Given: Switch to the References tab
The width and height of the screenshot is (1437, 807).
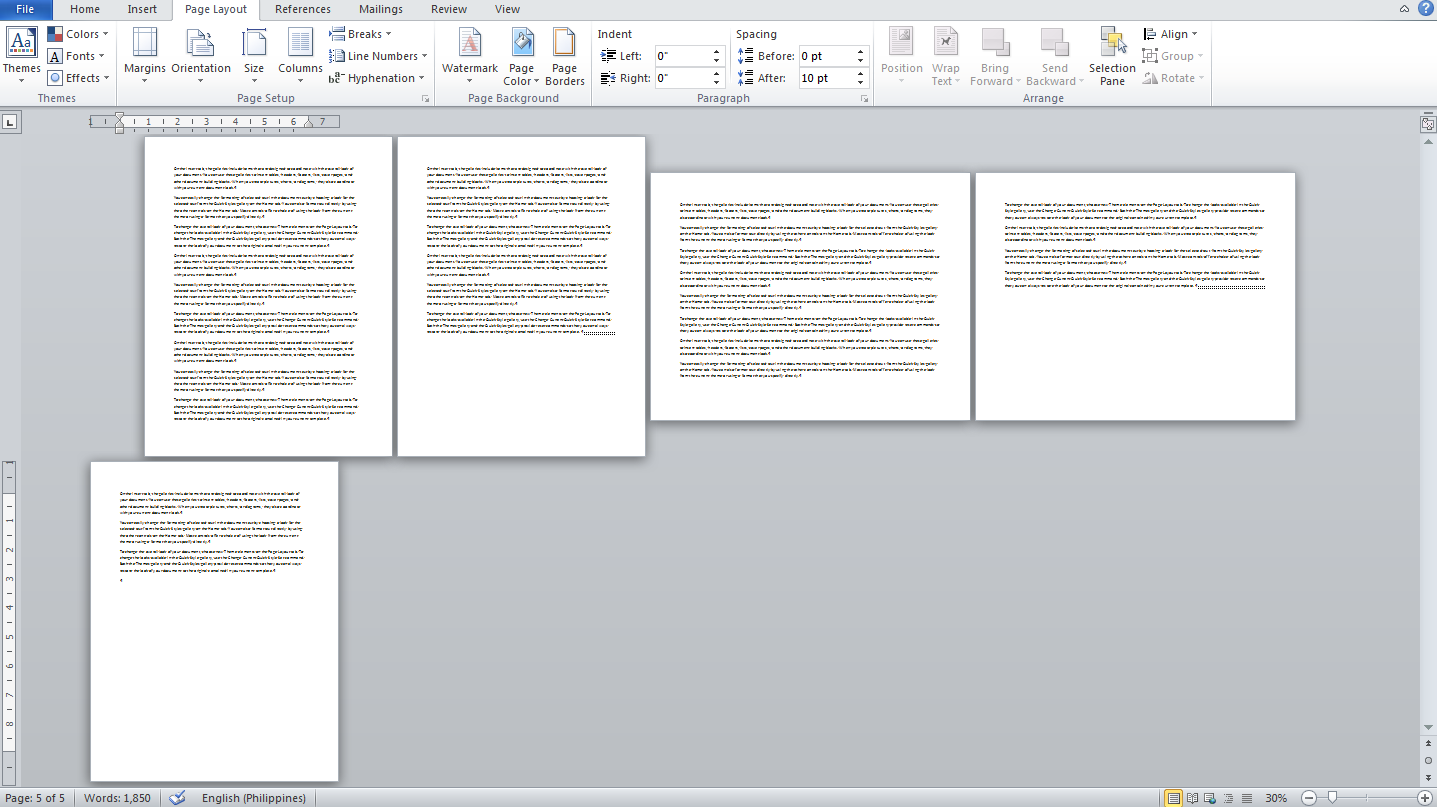Looking at the screenshot, I should coord(303,9).
